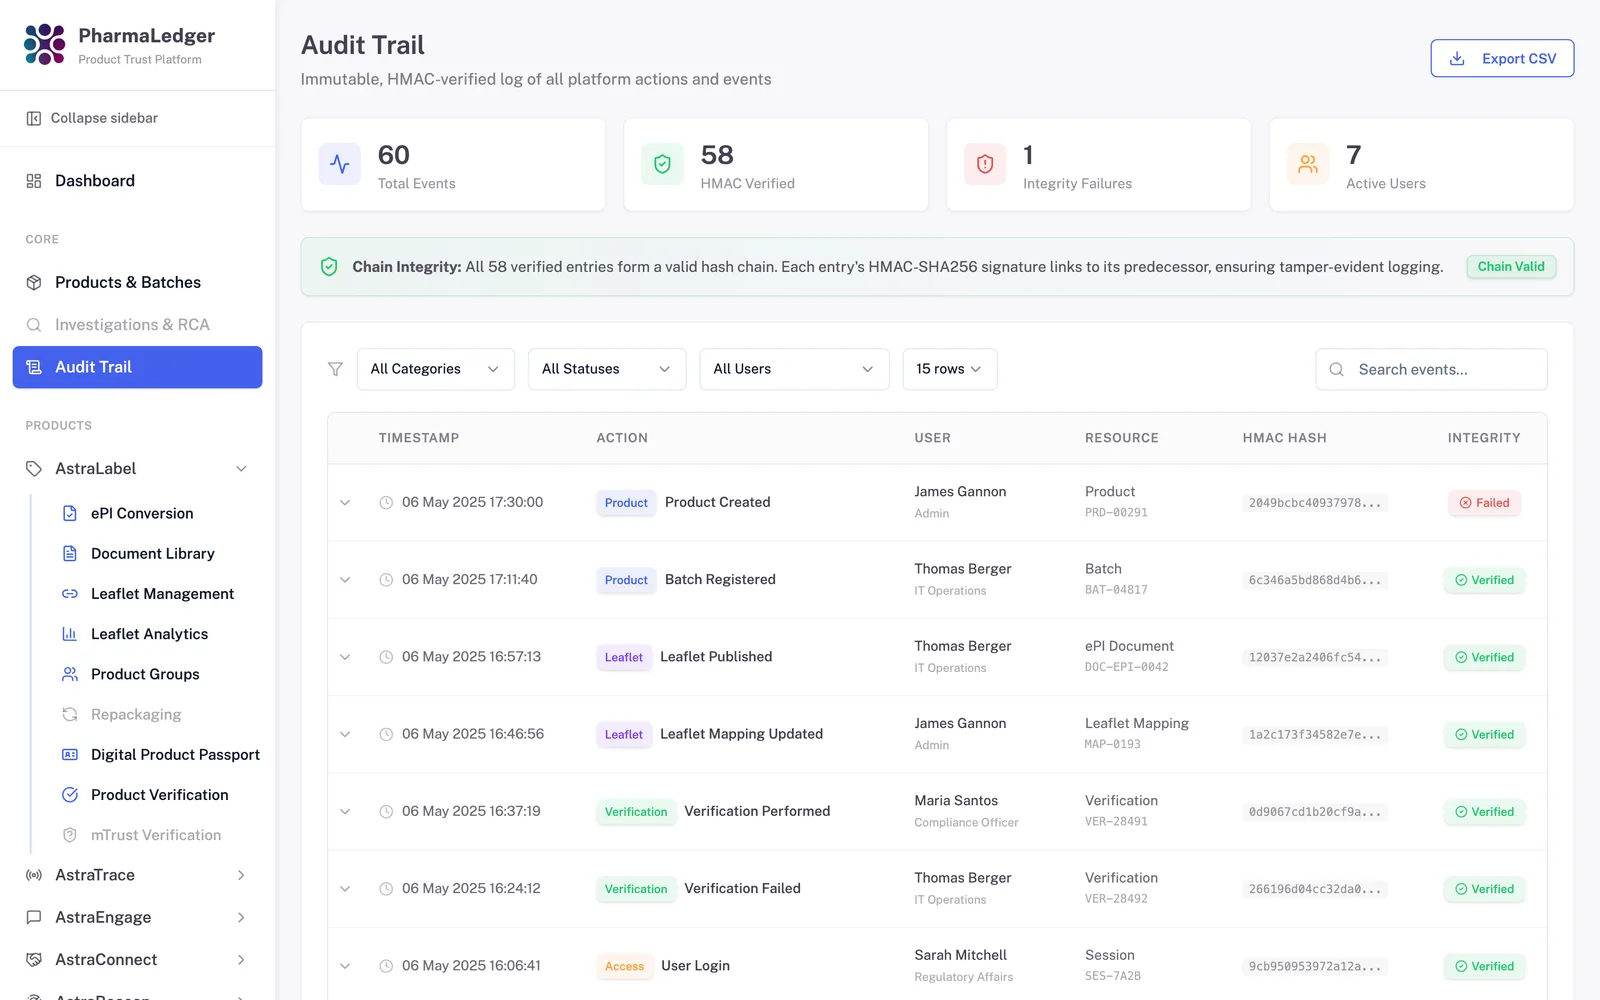Expand the User Login row details

(x=345, y=966)
